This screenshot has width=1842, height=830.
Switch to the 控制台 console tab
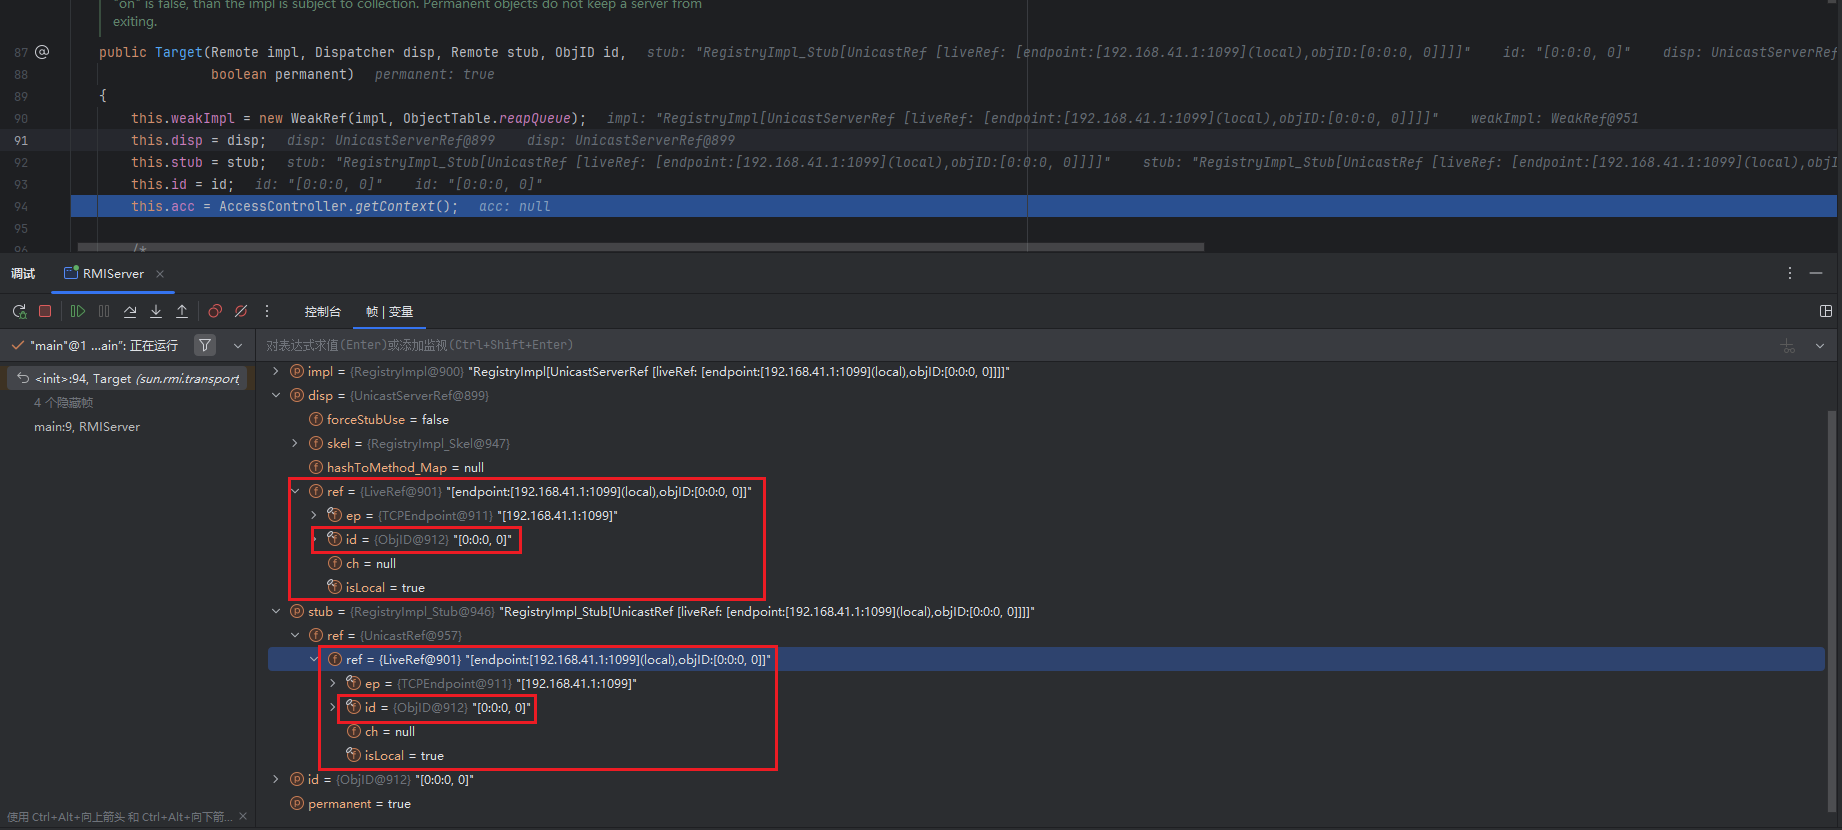322,312
